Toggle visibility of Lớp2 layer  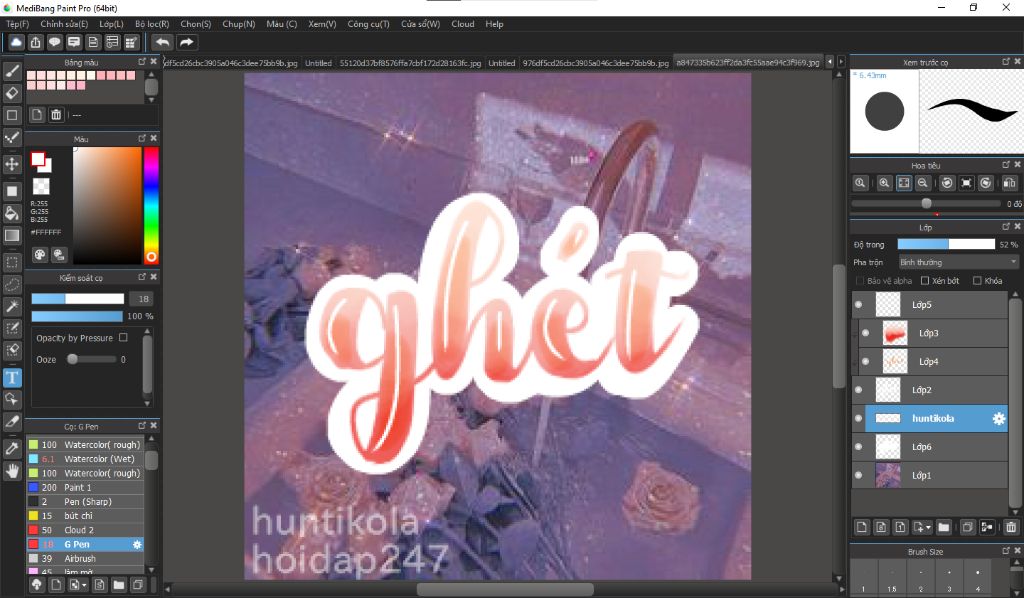click(859, 390)
